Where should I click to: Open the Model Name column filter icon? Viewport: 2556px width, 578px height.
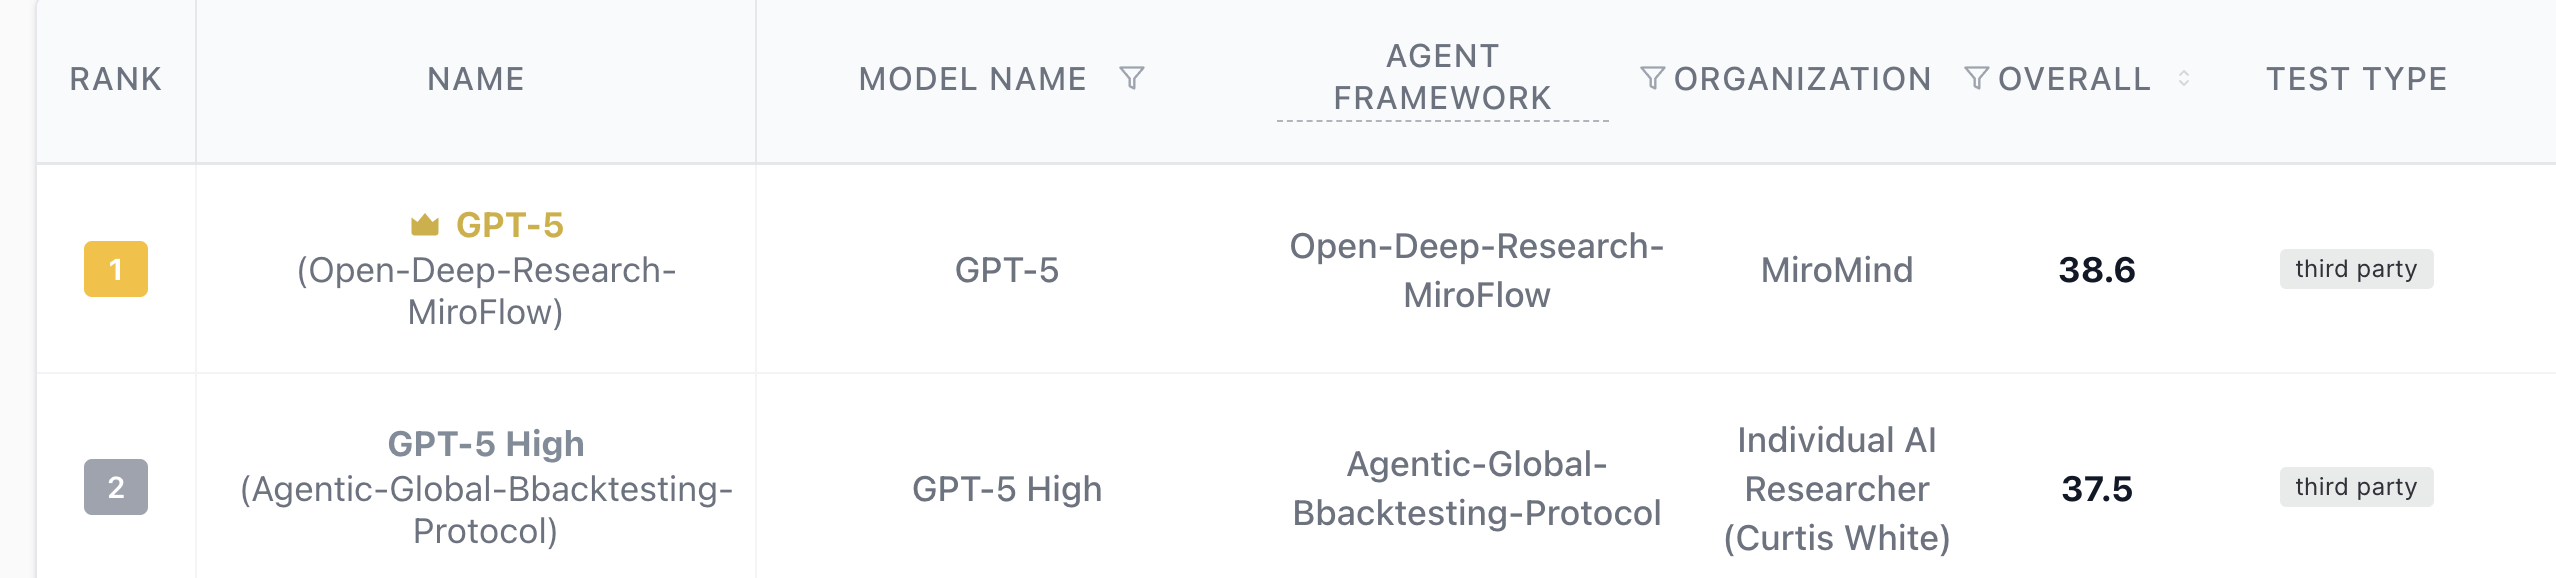(x=1131, y=78)
